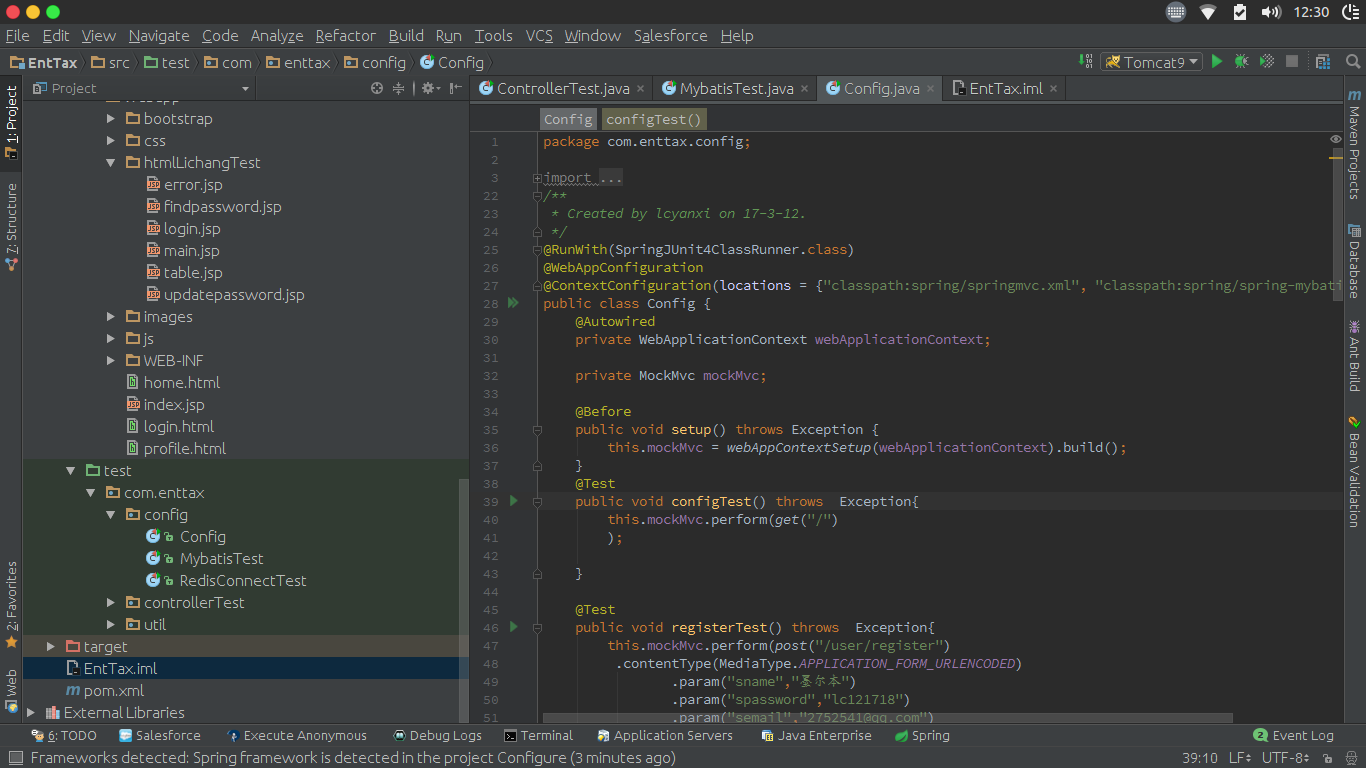Viewport: 1366px width, 768px height.
Task: Open keyboard indicator in system tray
Action: 1176,12
